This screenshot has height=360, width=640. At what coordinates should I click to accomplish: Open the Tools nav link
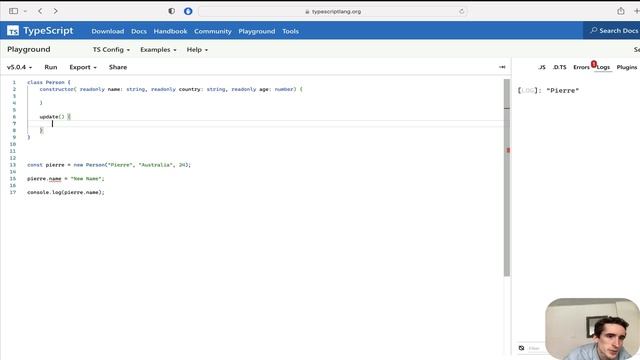point(290,31)
